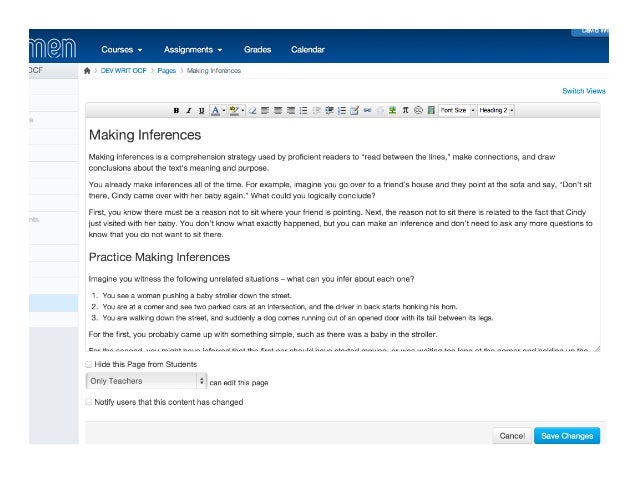Open the math equation editor (pi icon)
The width and height of the screenshot is (638, 493).
(405, 110)
